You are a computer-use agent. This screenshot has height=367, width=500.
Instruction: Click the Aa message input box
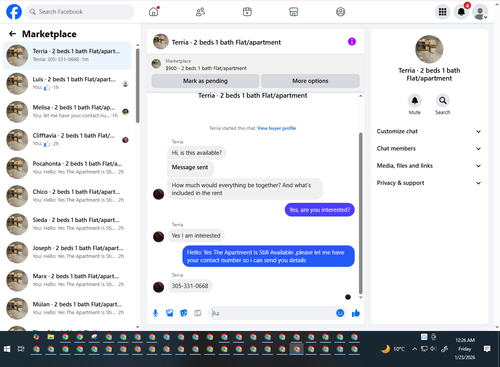[272, 313]
